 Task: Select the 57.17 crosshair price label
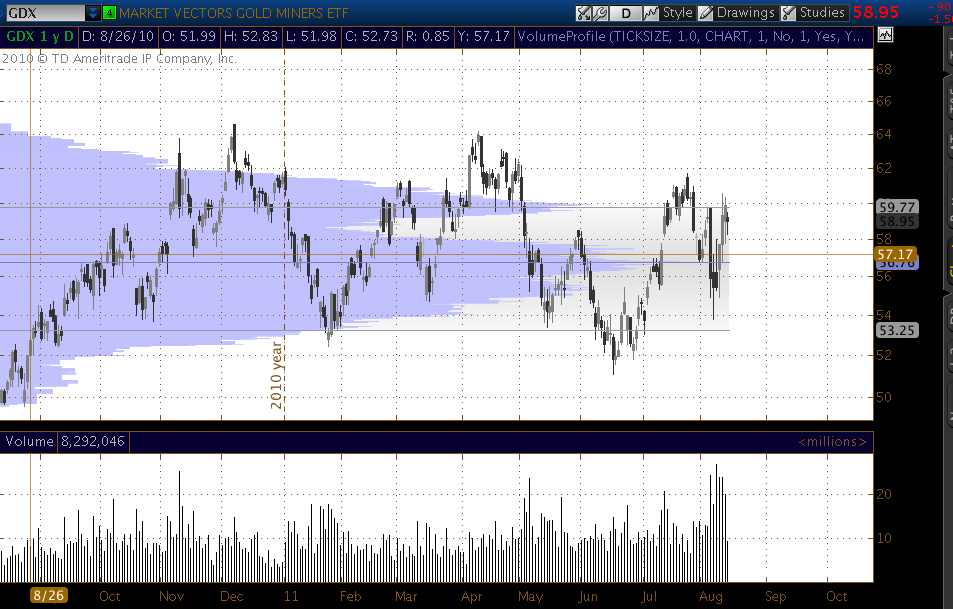(896, 255)
